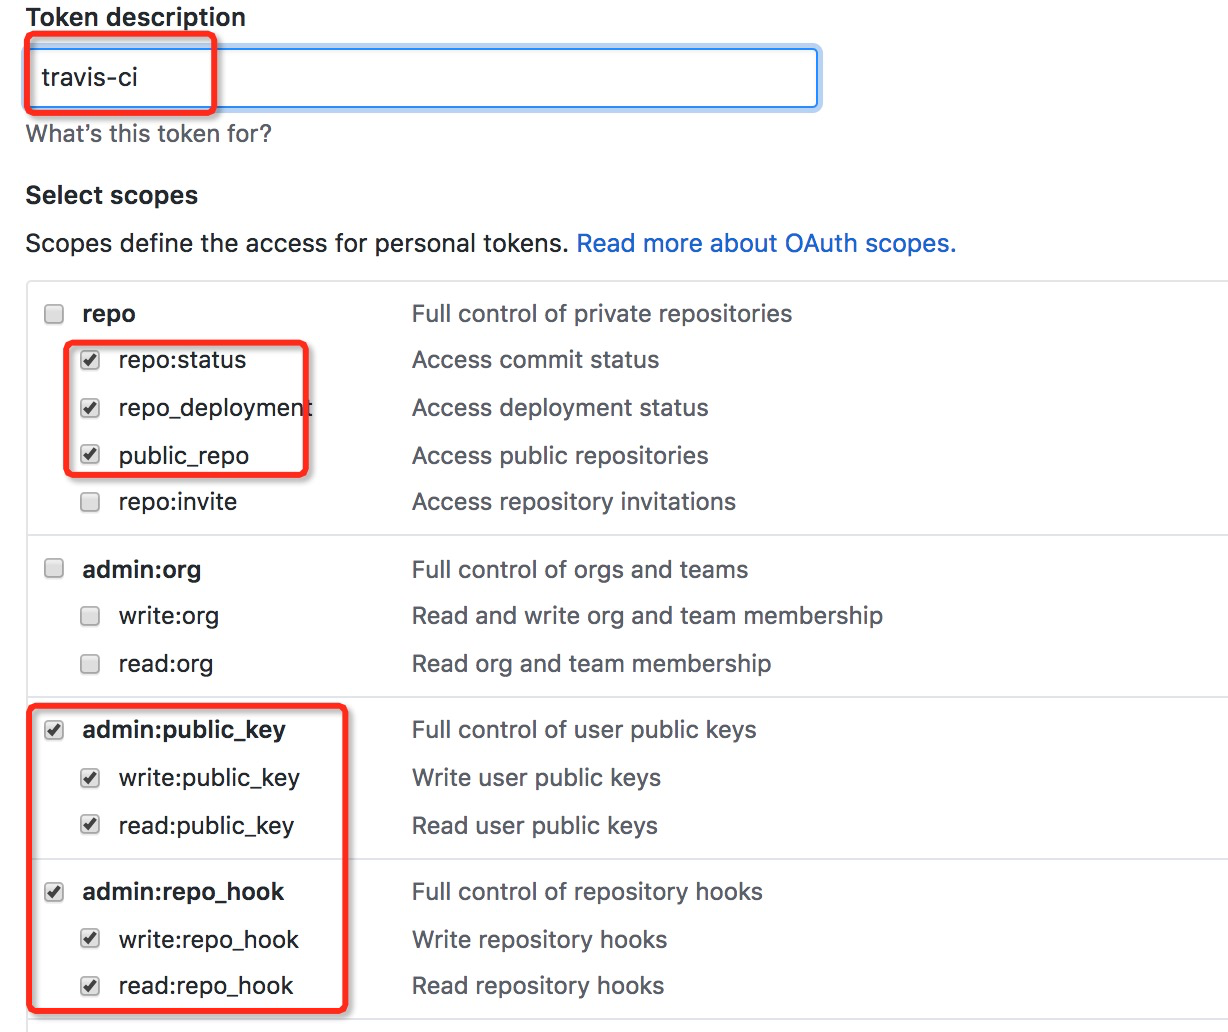The width and height of the screenshot is (1228, 1032).
Task: Enable the admin:org checkbox
Action: pyautogui.click(x=54, y=569)
